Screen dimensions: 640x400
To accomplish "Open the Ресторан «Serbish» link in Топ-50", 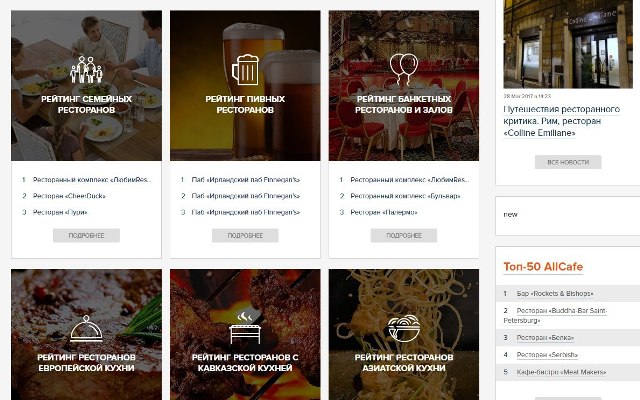I will click(x=547, y=355).
